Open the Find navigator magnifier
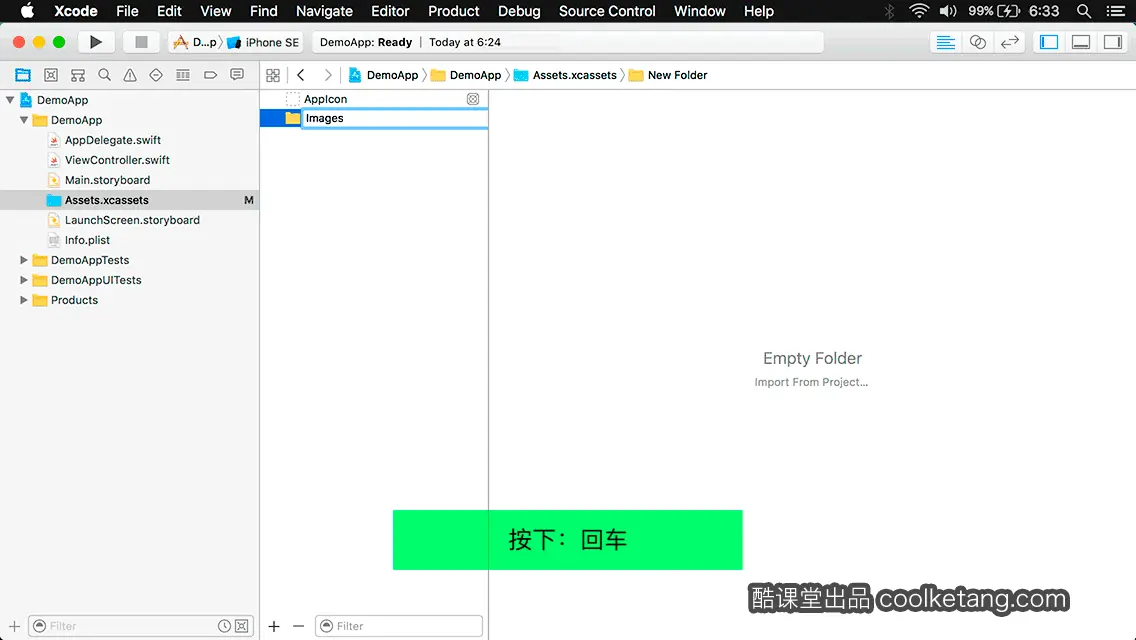This screenshot has width=1136, height=640. pos(104,75)
